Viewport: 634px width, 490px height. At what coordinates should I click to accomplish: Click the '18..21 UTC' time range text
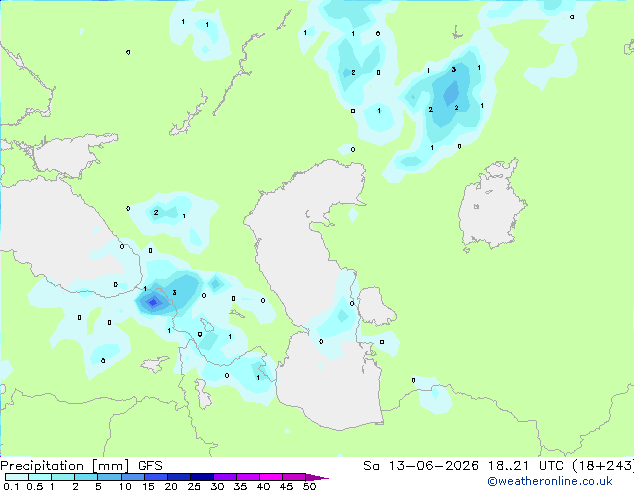525,466
